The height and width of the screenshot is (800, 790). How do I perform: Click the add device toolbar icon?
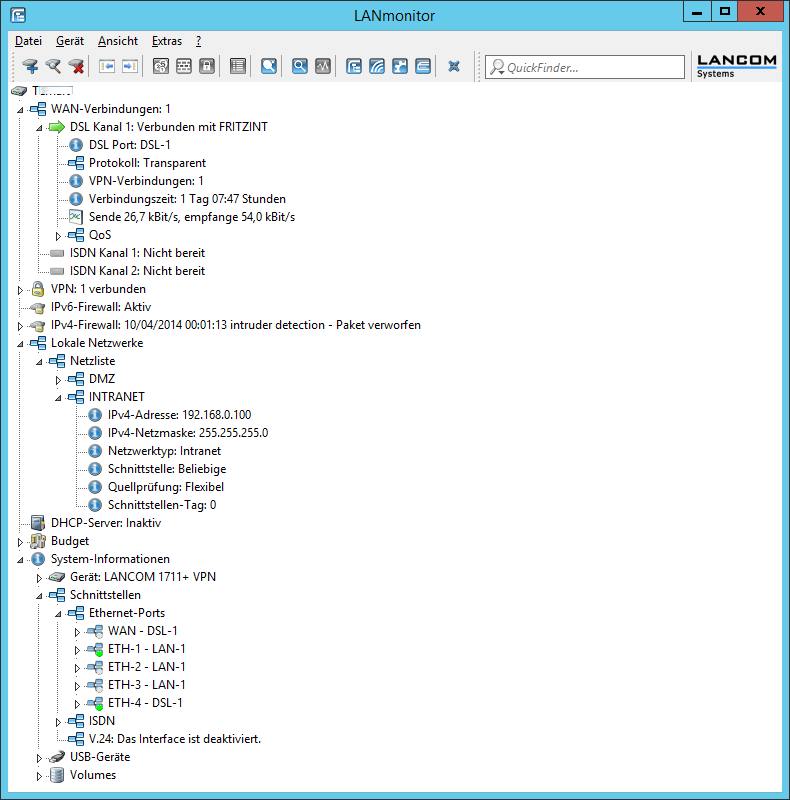[30, 67]
